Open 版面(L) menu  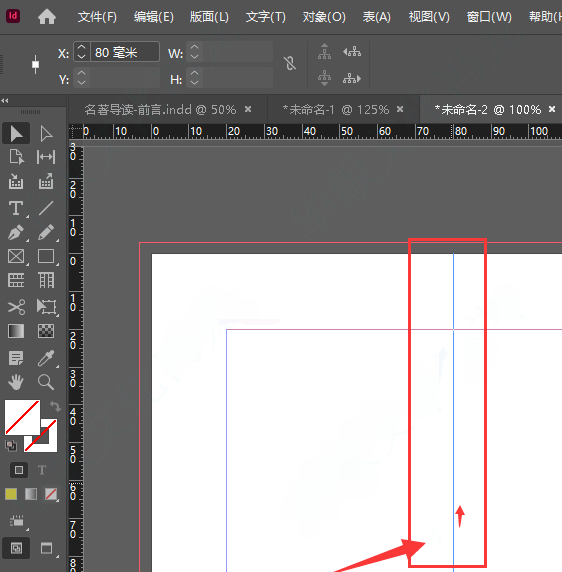click(x=209, y=17)
